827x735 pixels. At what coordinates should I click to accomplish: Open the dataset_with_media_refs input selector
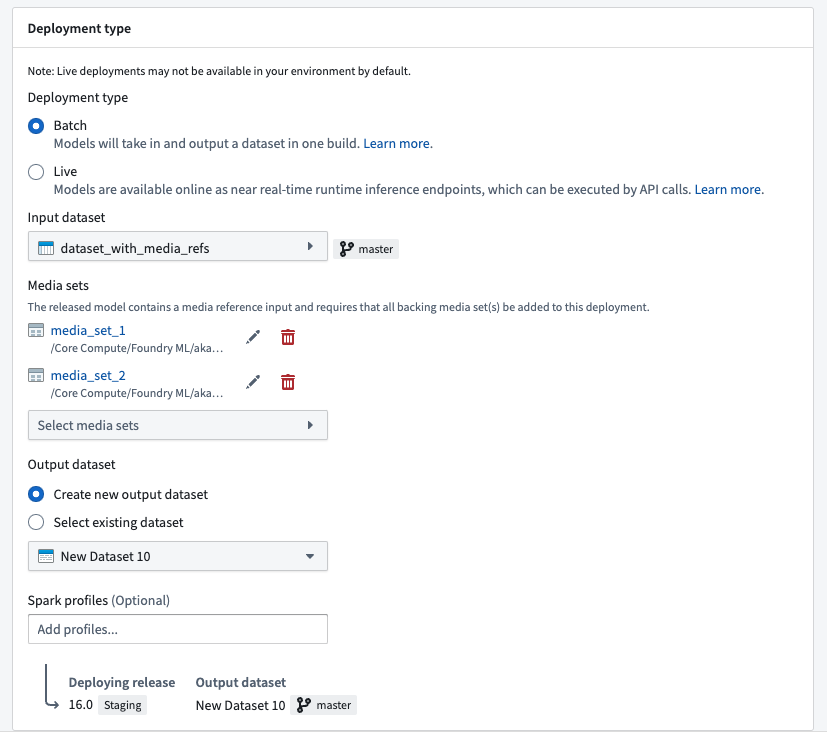[x=178, y=246]
